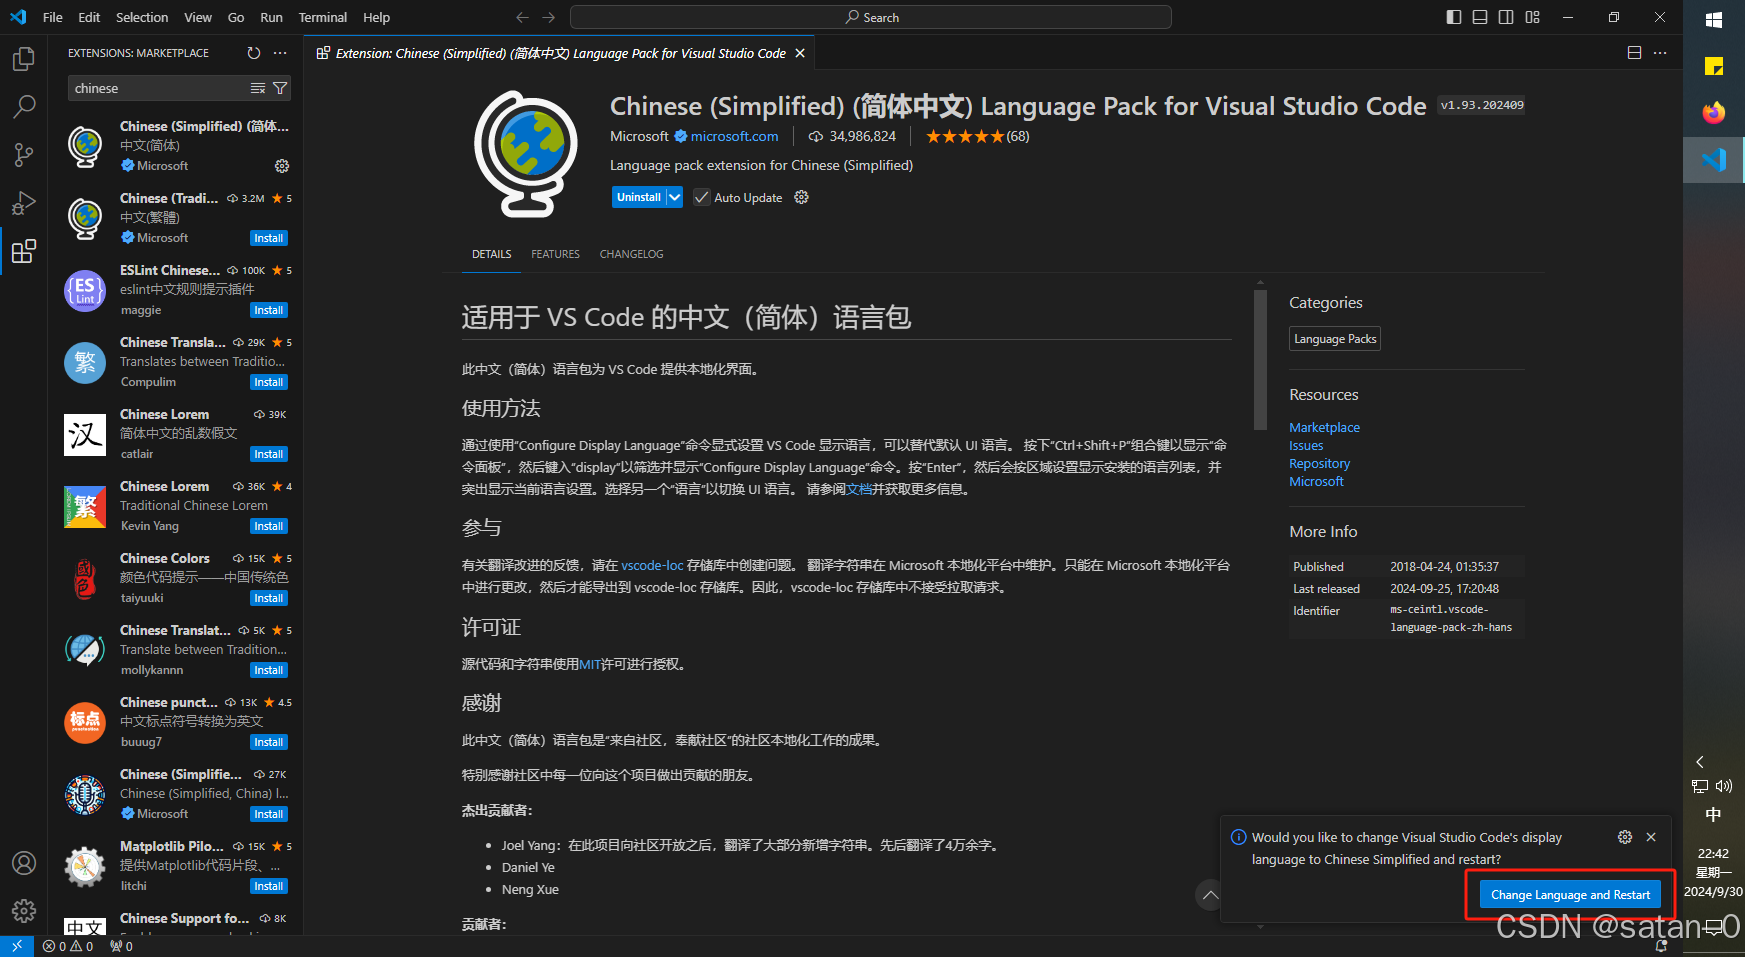Open microsoft.com publisher link

pos(734,136)
